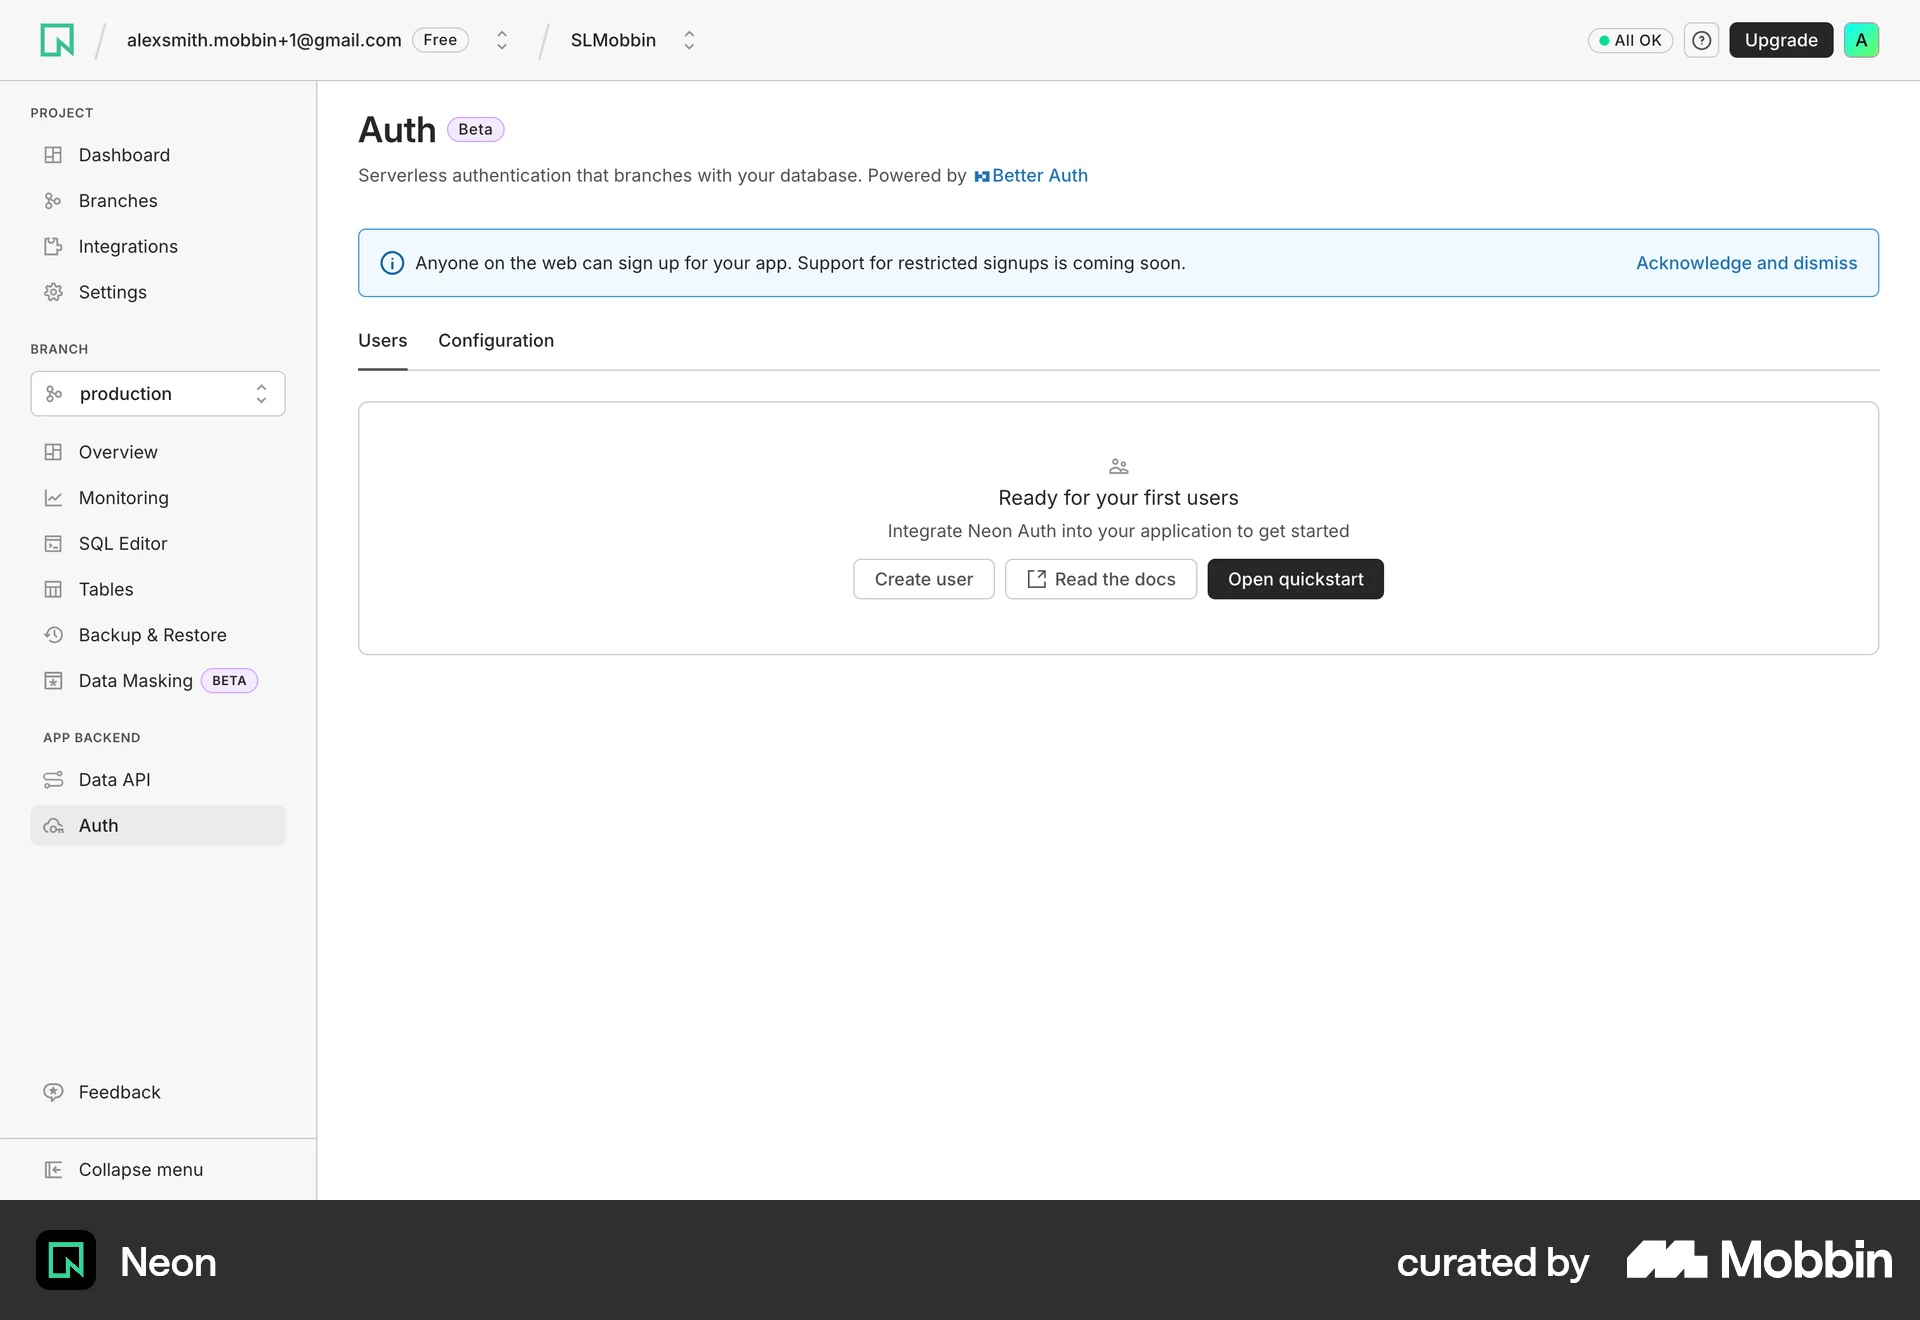1920x1320 pixels.
Task: Open Data Masking in the sidebar
Action: pyautogui.click(x=158, y=681)
